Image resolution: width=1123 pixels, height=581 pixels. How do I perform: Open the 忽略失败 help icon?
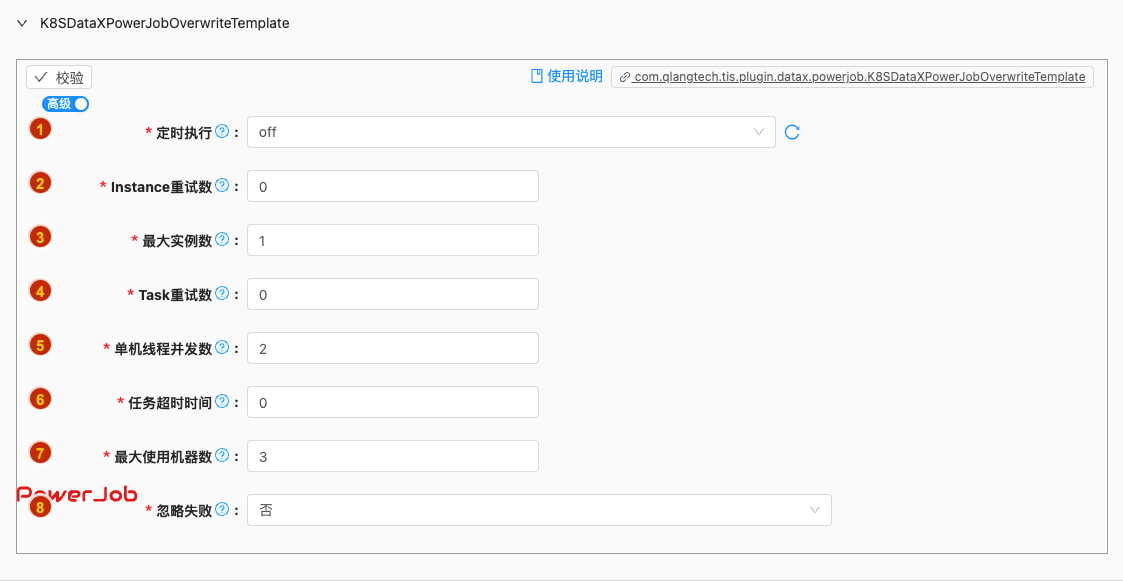pos(222,509)
